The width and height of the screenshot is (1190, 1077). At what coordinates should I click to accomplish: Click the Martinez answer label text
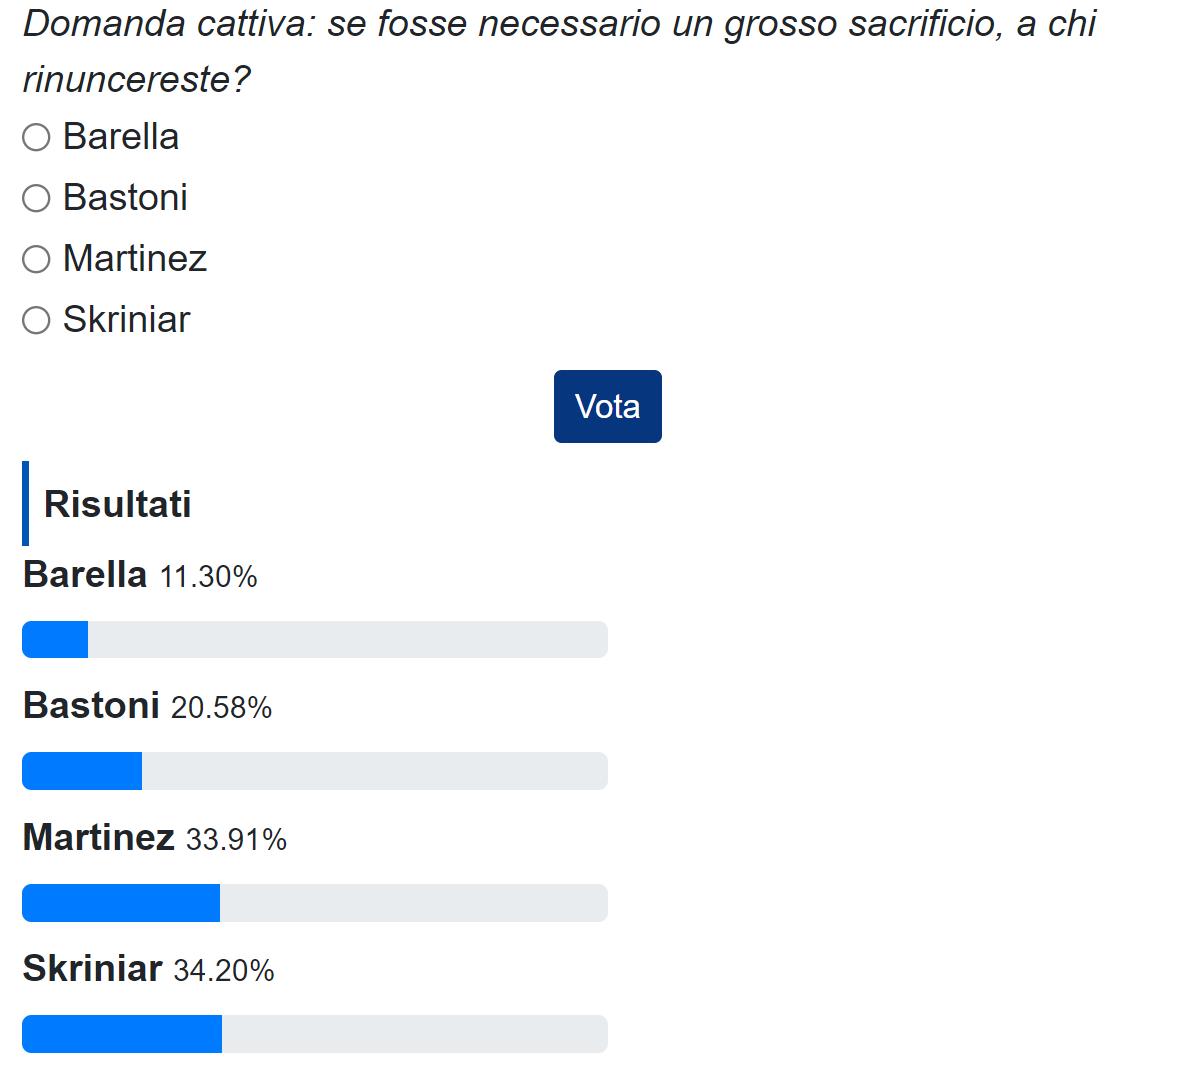click(x=135, y=259)
